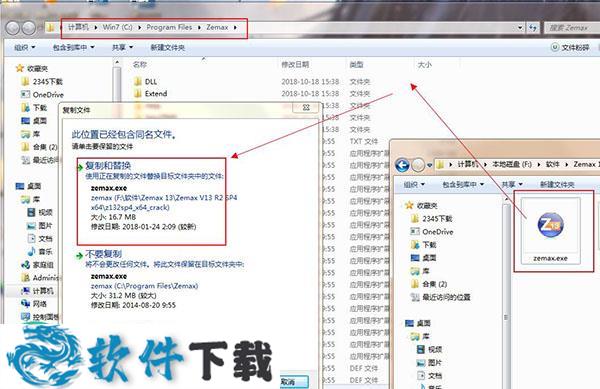Viewport: 600px width, 389px height.
Task: Click 取消 button in copy dialog
Action: click(293, 382)
